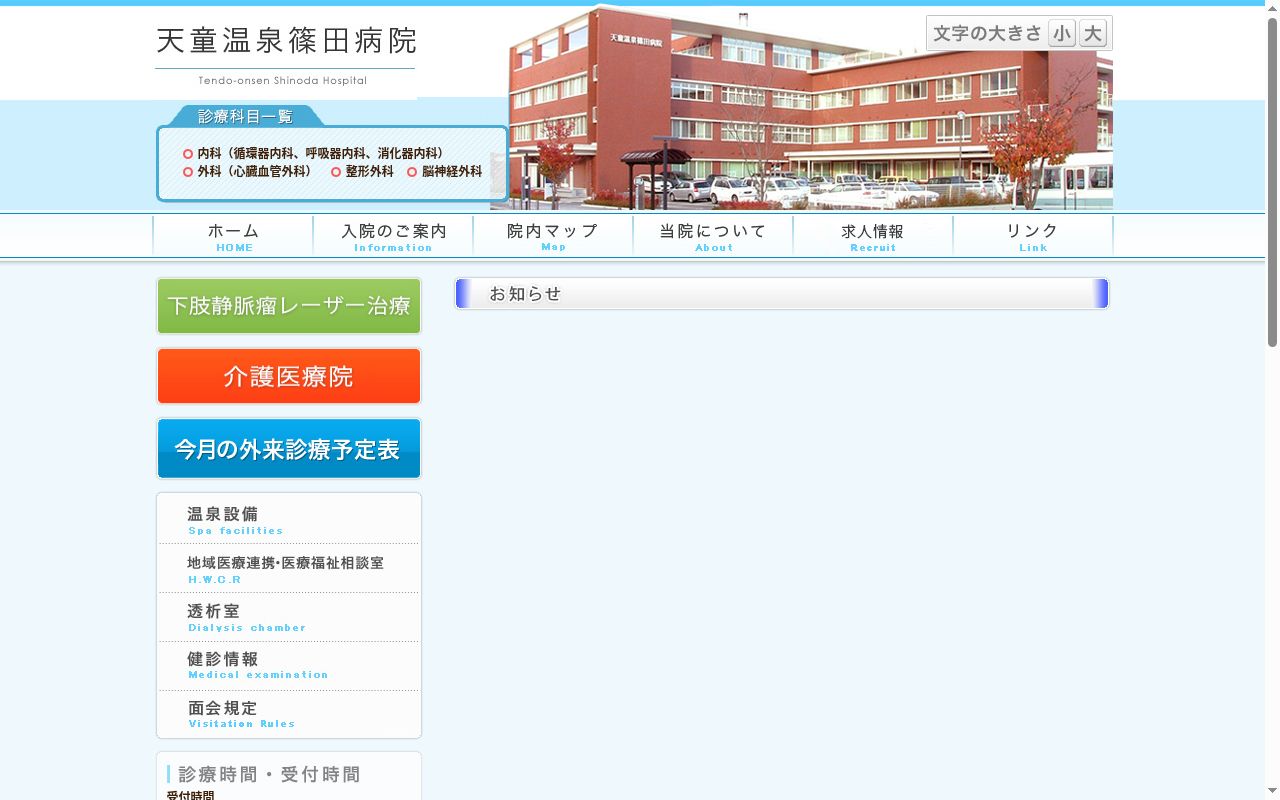
Task: Open 健診情報 Medical examination link
Action: pyautogui.click(x=288, y=666)
